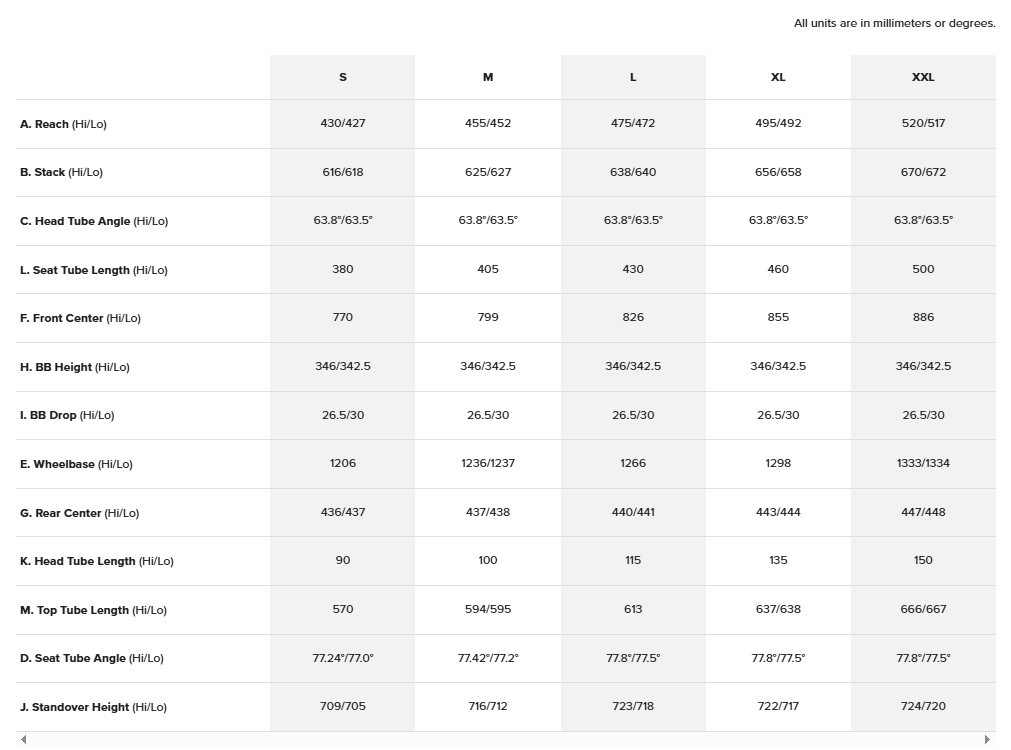This screenshot has height=750, width=1011.
Task: Click the scroll-right arrow on the horizontal scrollbar
Action: (x=987, y=740)
